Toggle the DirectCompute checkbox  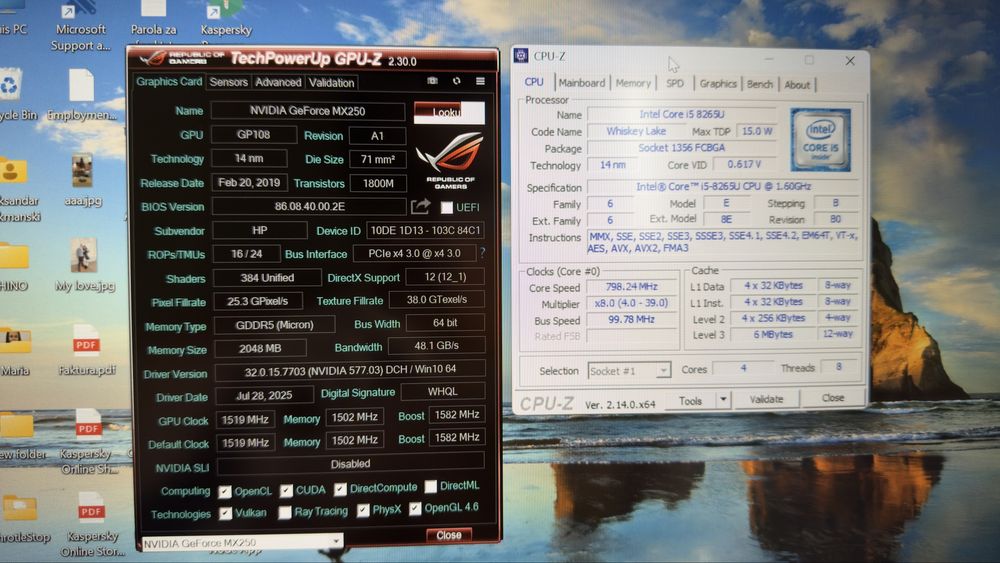point(340,489)
